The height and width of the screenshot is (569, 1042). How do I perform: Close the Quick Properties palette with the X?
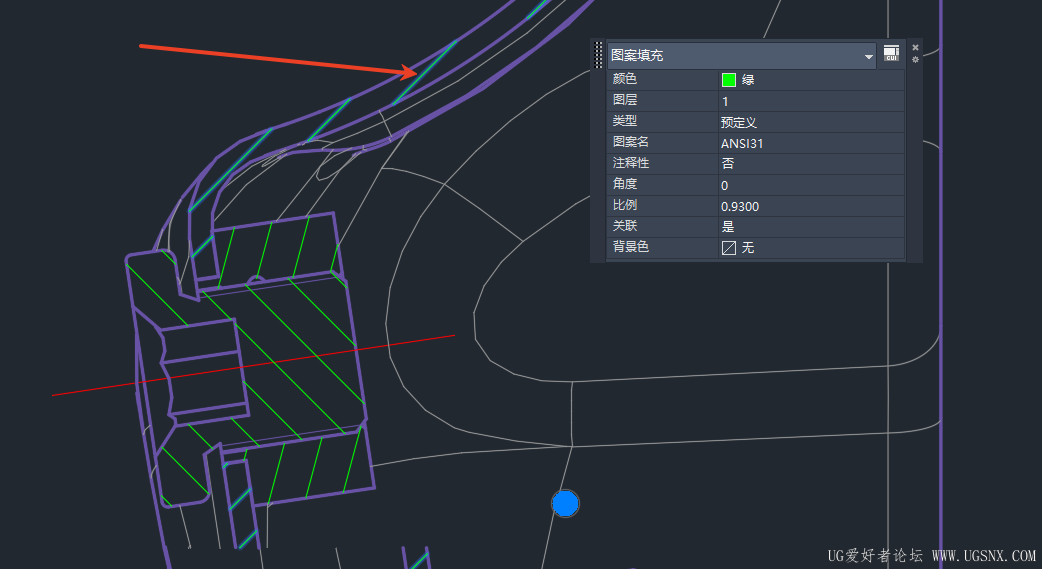tap(915, 47)
